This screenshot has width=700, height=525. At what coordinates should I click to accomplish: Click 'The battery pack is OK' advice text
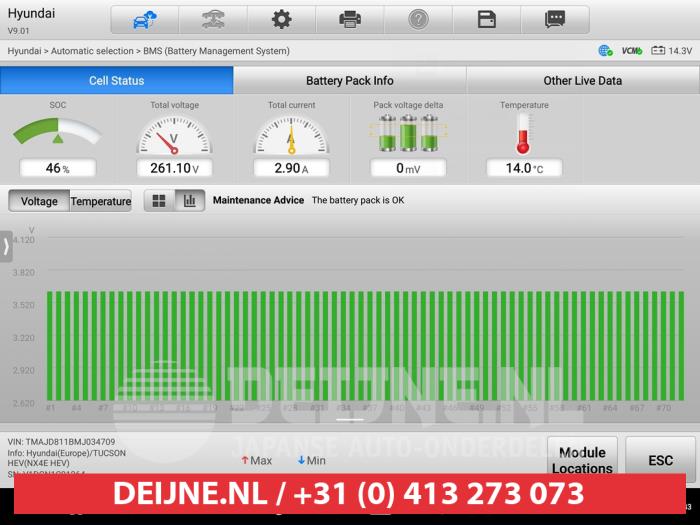tap(358, 200)
